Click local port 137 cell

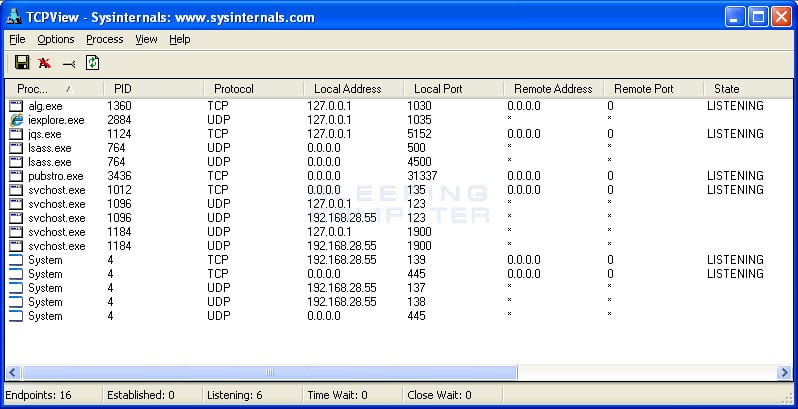pos(416,288)
